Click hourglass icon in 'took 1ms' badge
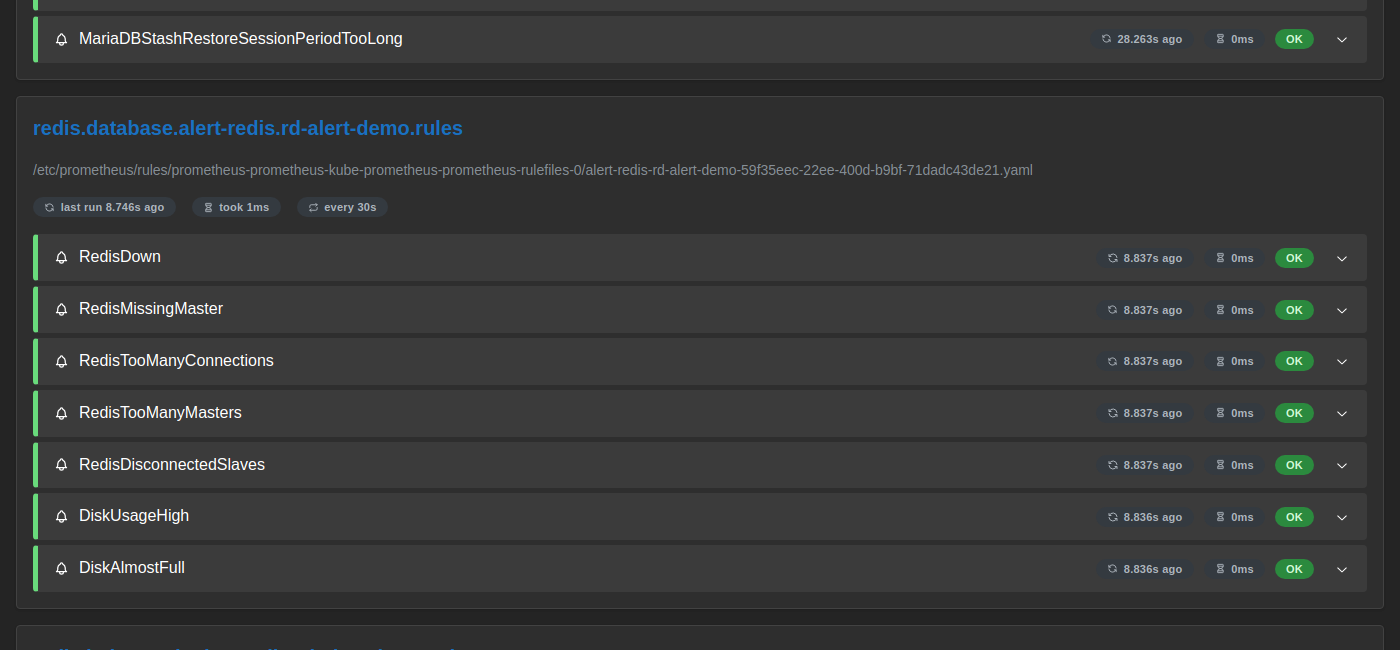The height and width of the screenshot is (650, 1400). click(208, 207)
